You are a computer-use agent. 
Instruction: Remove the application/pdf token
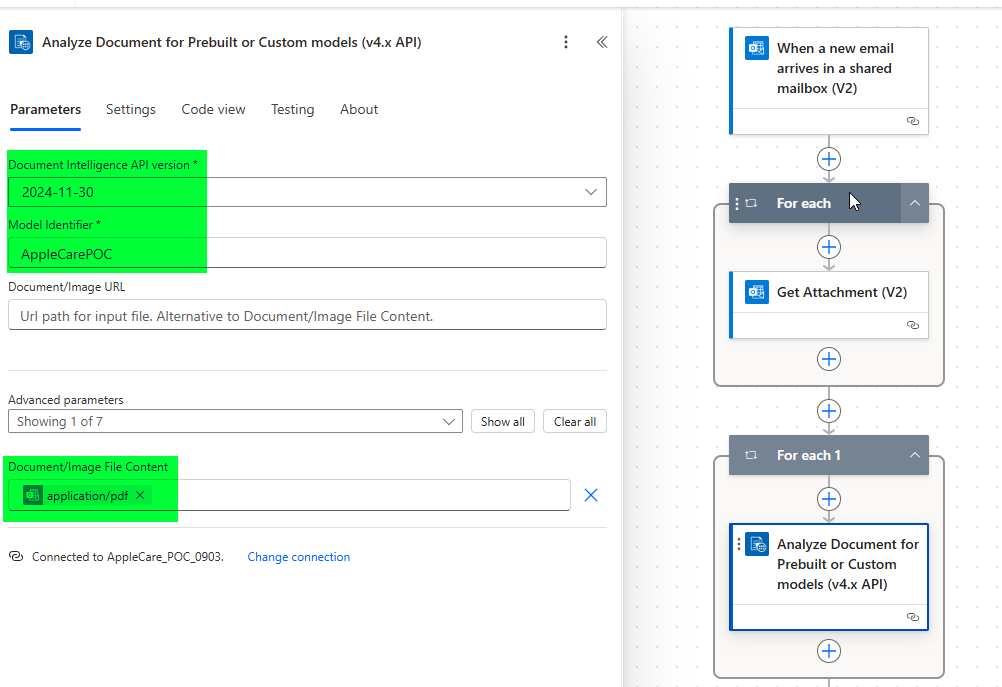tap(140, 495)
